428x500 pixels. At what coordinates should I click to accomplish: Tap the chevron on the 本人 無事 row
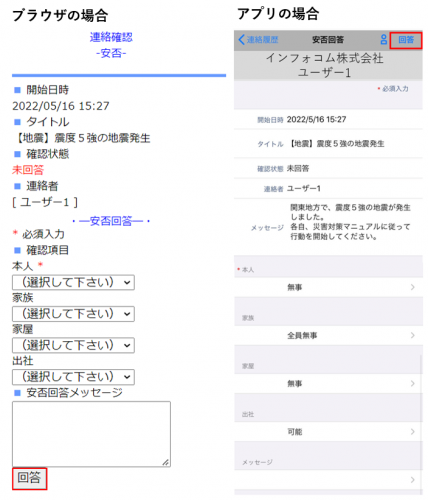click(413, 287)
